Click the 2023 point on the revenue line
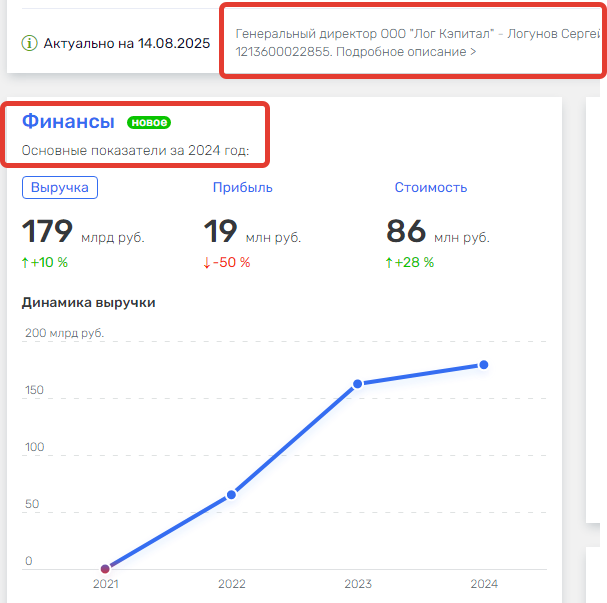Viewport: 607px width, 603px height. [x=357, y=384]
